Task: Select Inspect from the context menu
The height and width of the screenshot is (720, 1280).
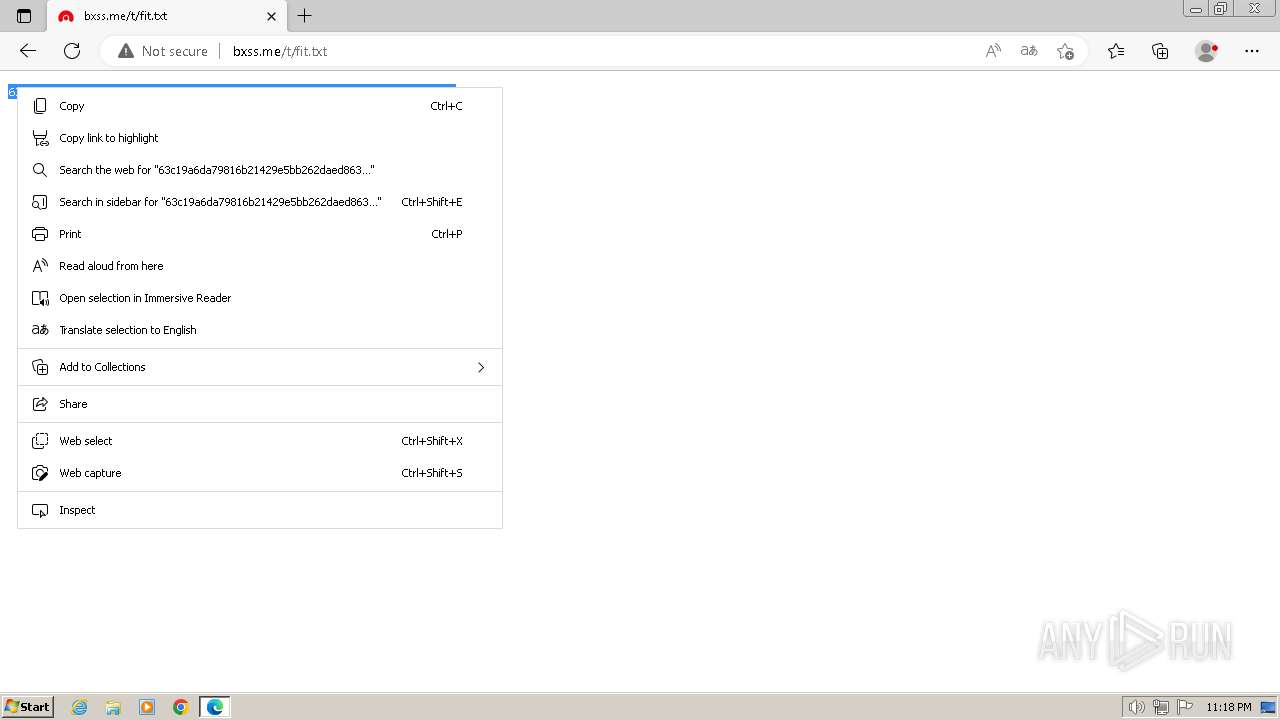Action: (260, 510)
